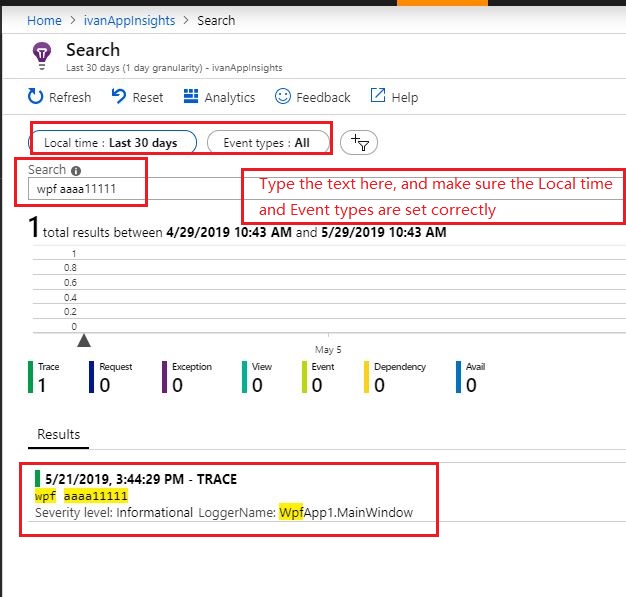This screenshot has width=626, height=597.
Task: Click the Last 30 days granularity subtitle
Action: [x=174, y=68]
